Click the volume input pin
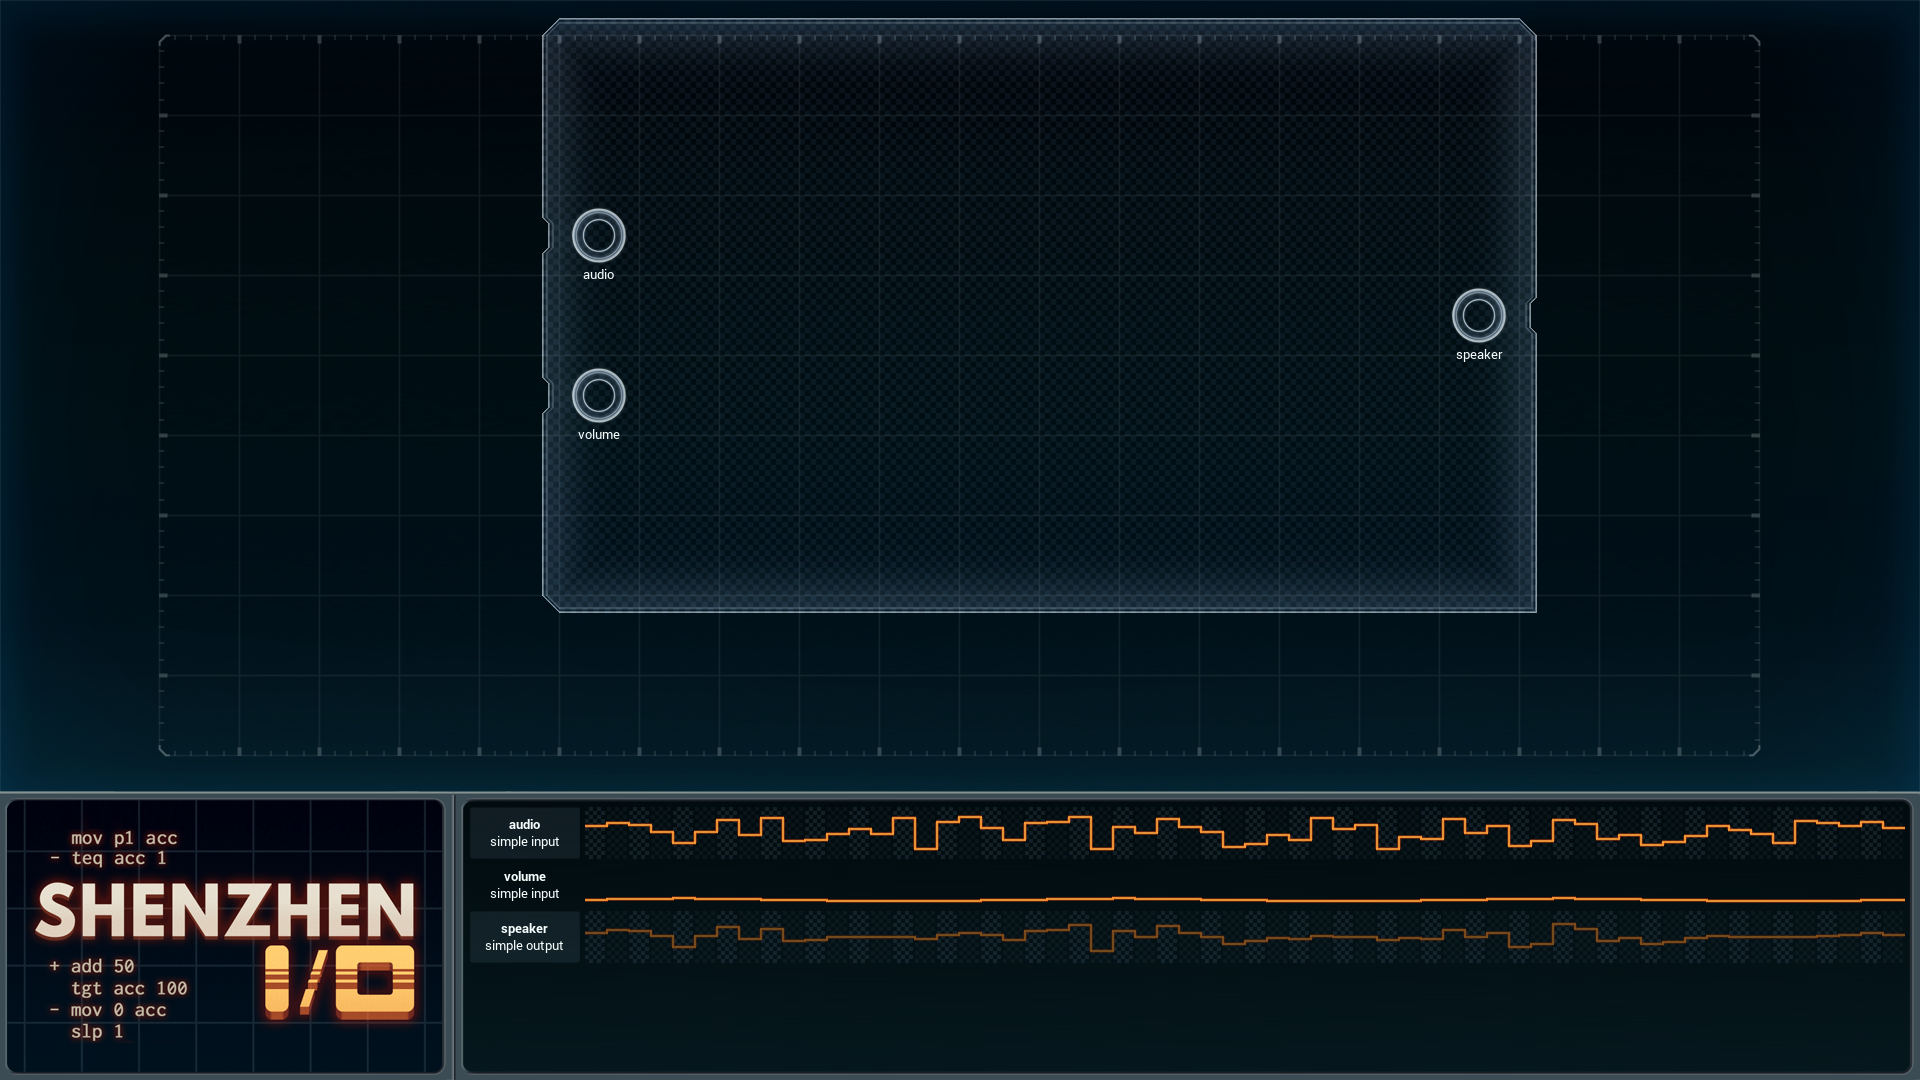The height and width of the screenshot is (1080, 1920). pos(598,395)
